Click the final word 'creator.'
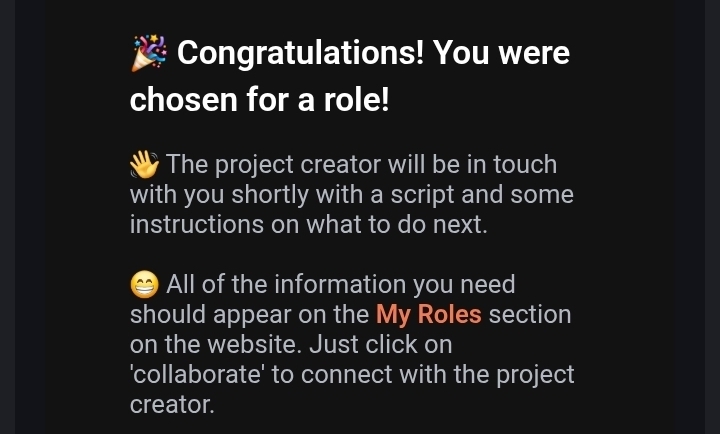Screen dimensions: 720x434 pos(172,405)
